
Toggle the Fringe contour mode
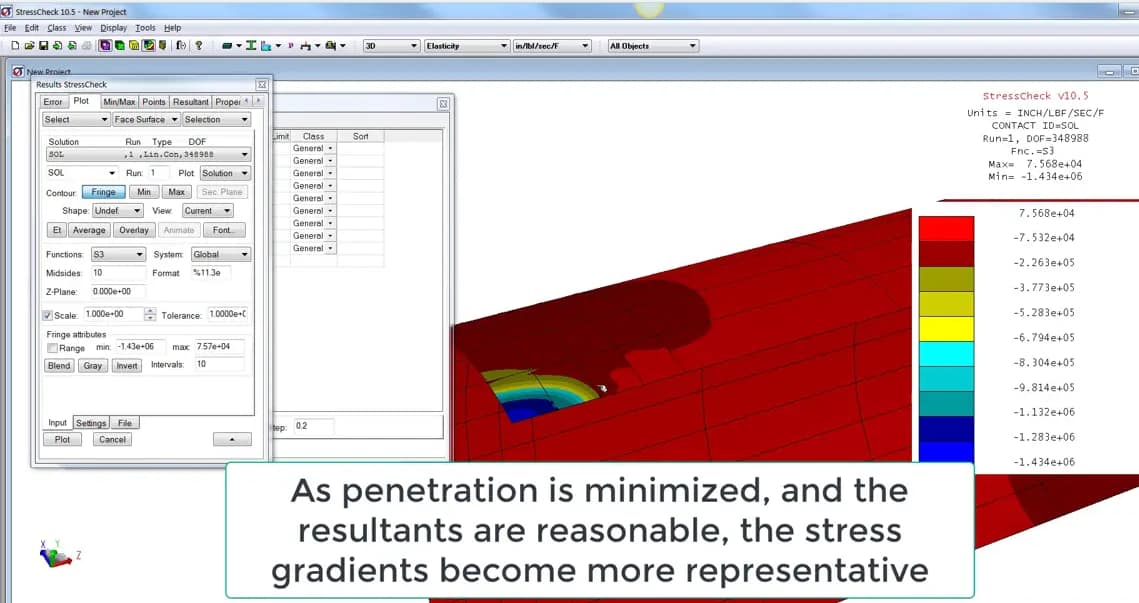(103, 191)
